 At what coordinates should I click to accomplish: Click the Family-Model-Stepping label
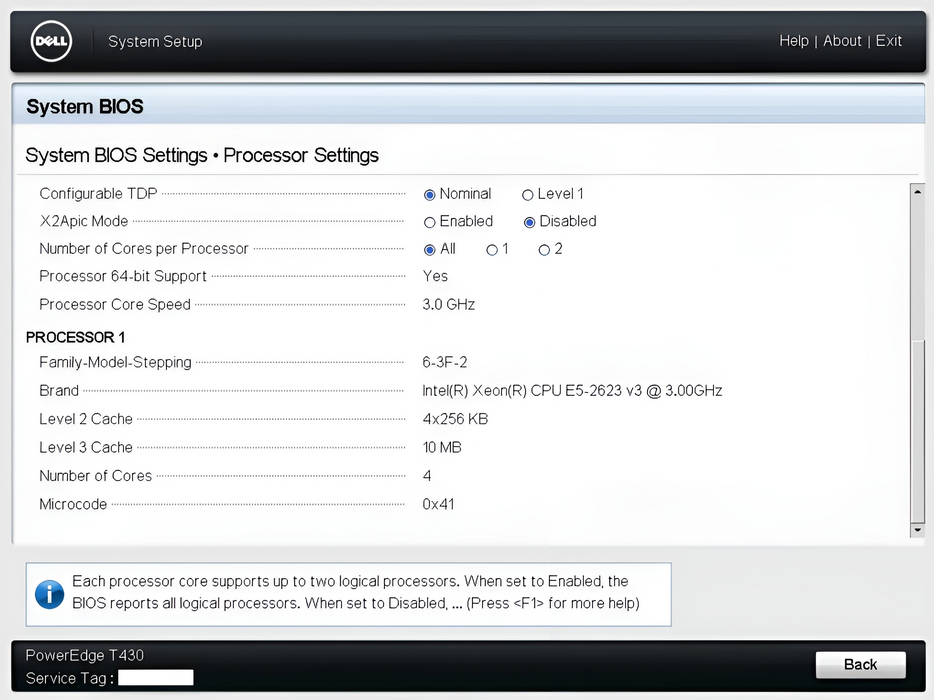tap(116, 362)
